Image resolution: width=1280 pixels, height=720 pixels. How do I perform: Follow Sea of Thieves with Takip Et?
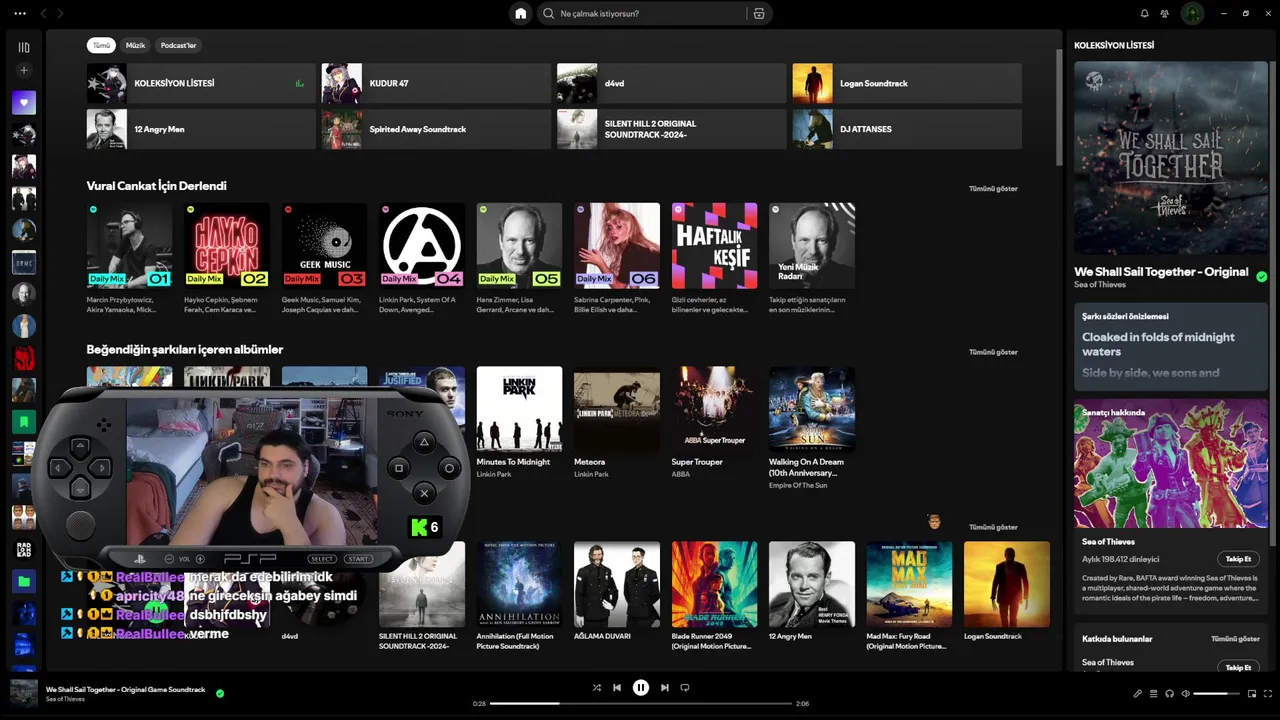pos(1238,559)
